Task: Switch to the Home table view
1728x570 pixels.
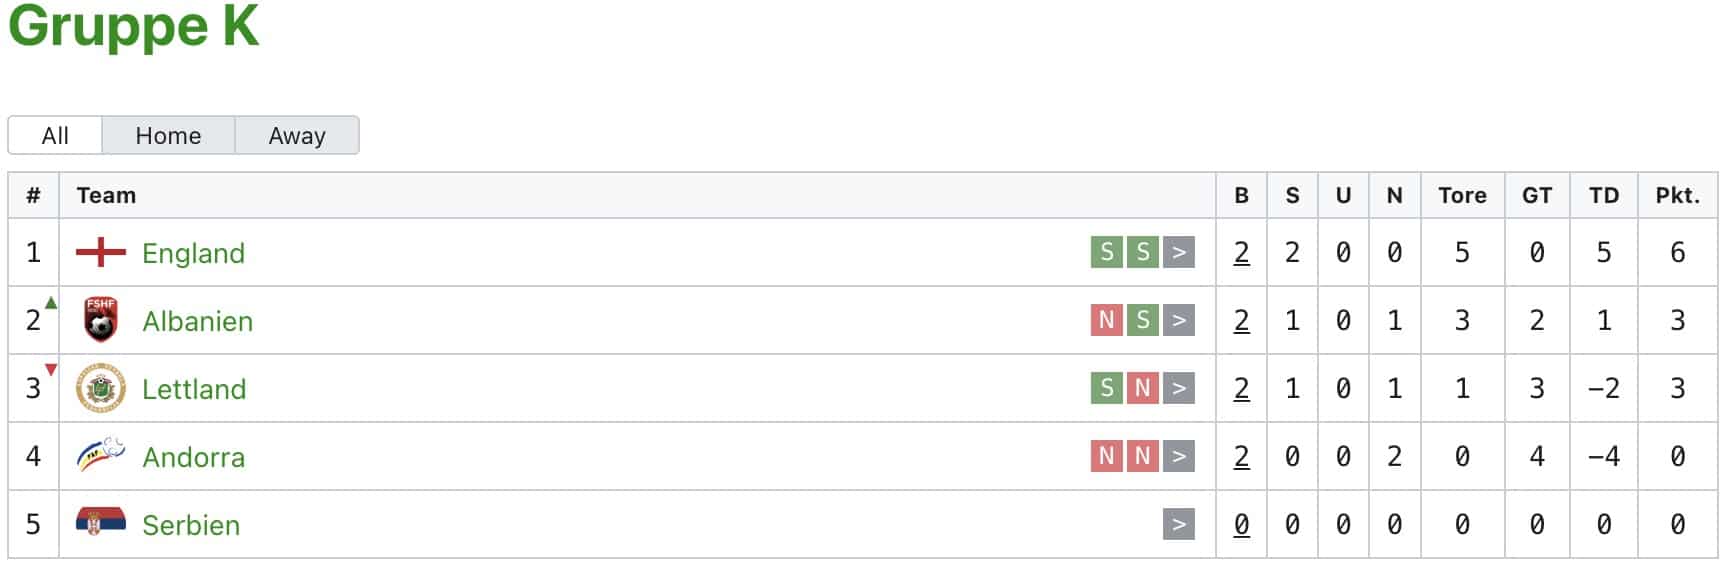Action: (x=168, y=135)
